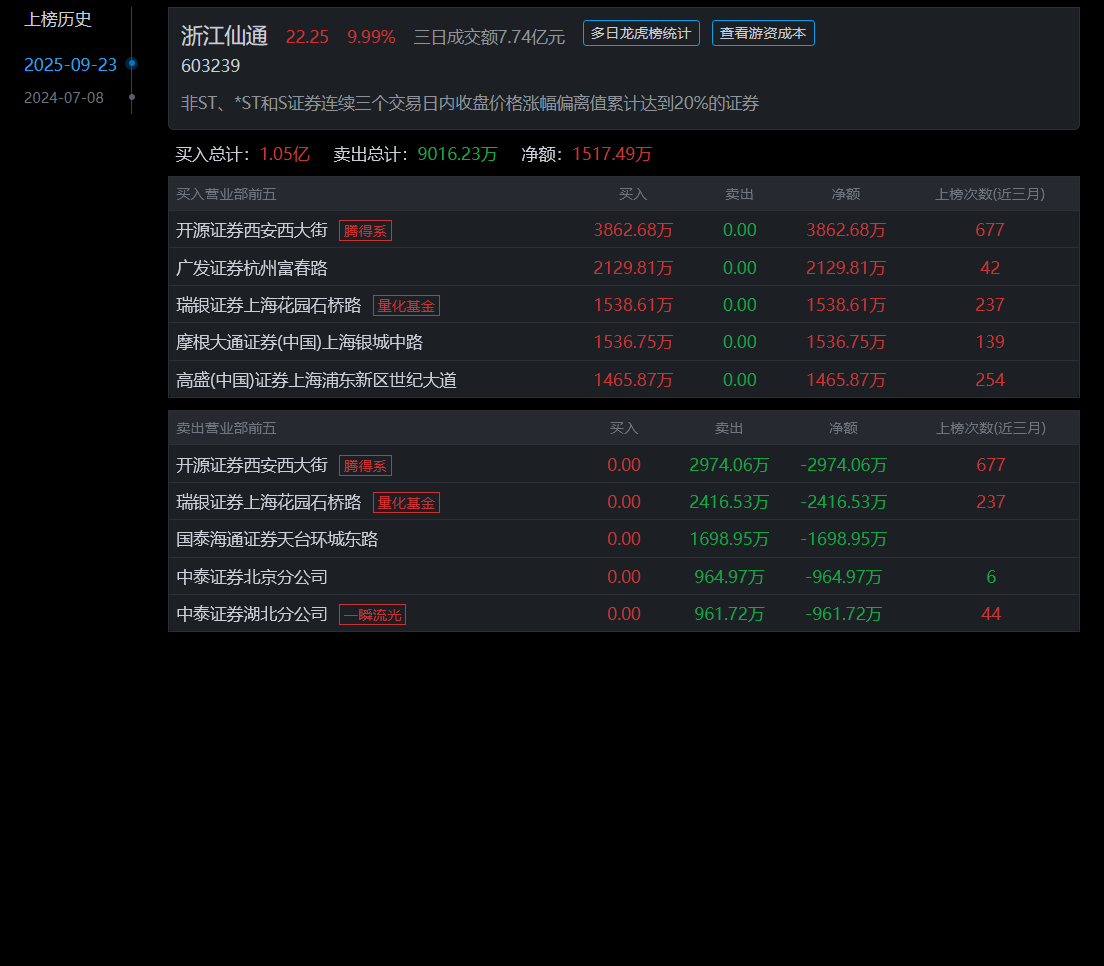This screenshot has width=1104, height=966.
Task: Open 开源证券西安西大街 in sell table
Action: 251,465
